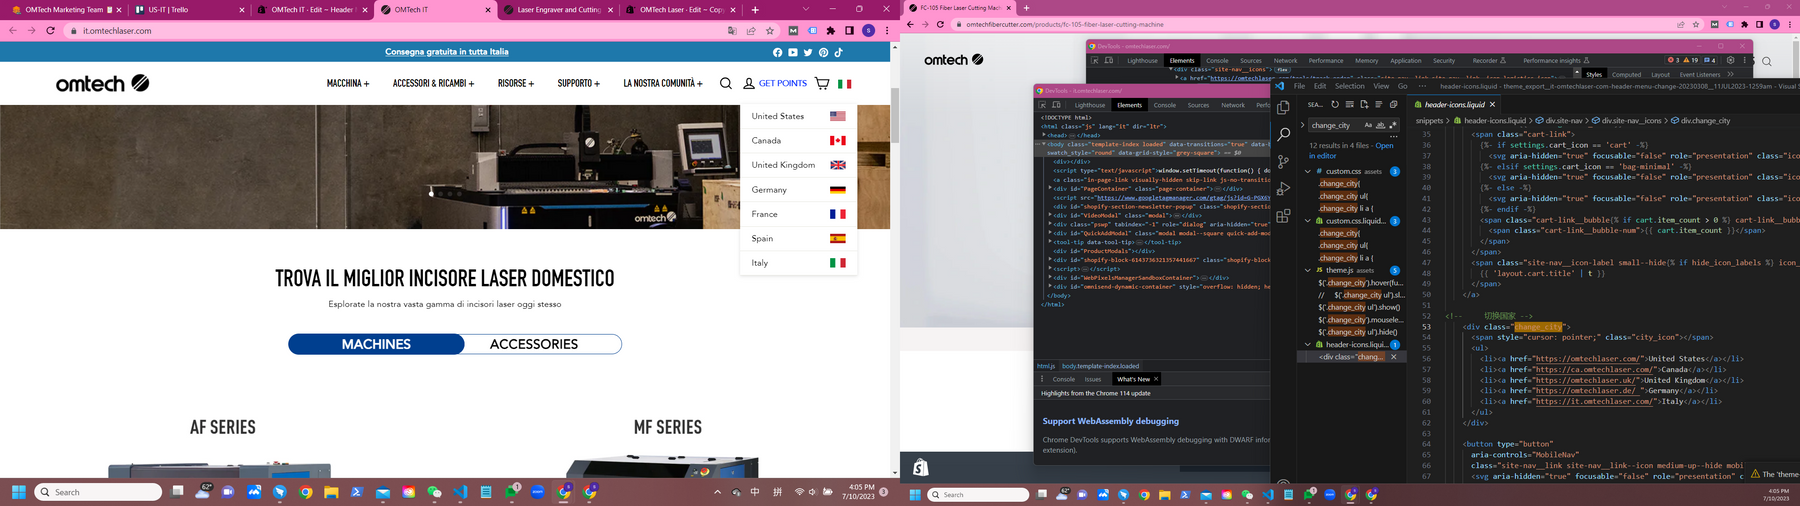This screenshot has width=1800, height=506.
Task: Collapse the custom.css assets group in search results
Action: pos(1307,172)
